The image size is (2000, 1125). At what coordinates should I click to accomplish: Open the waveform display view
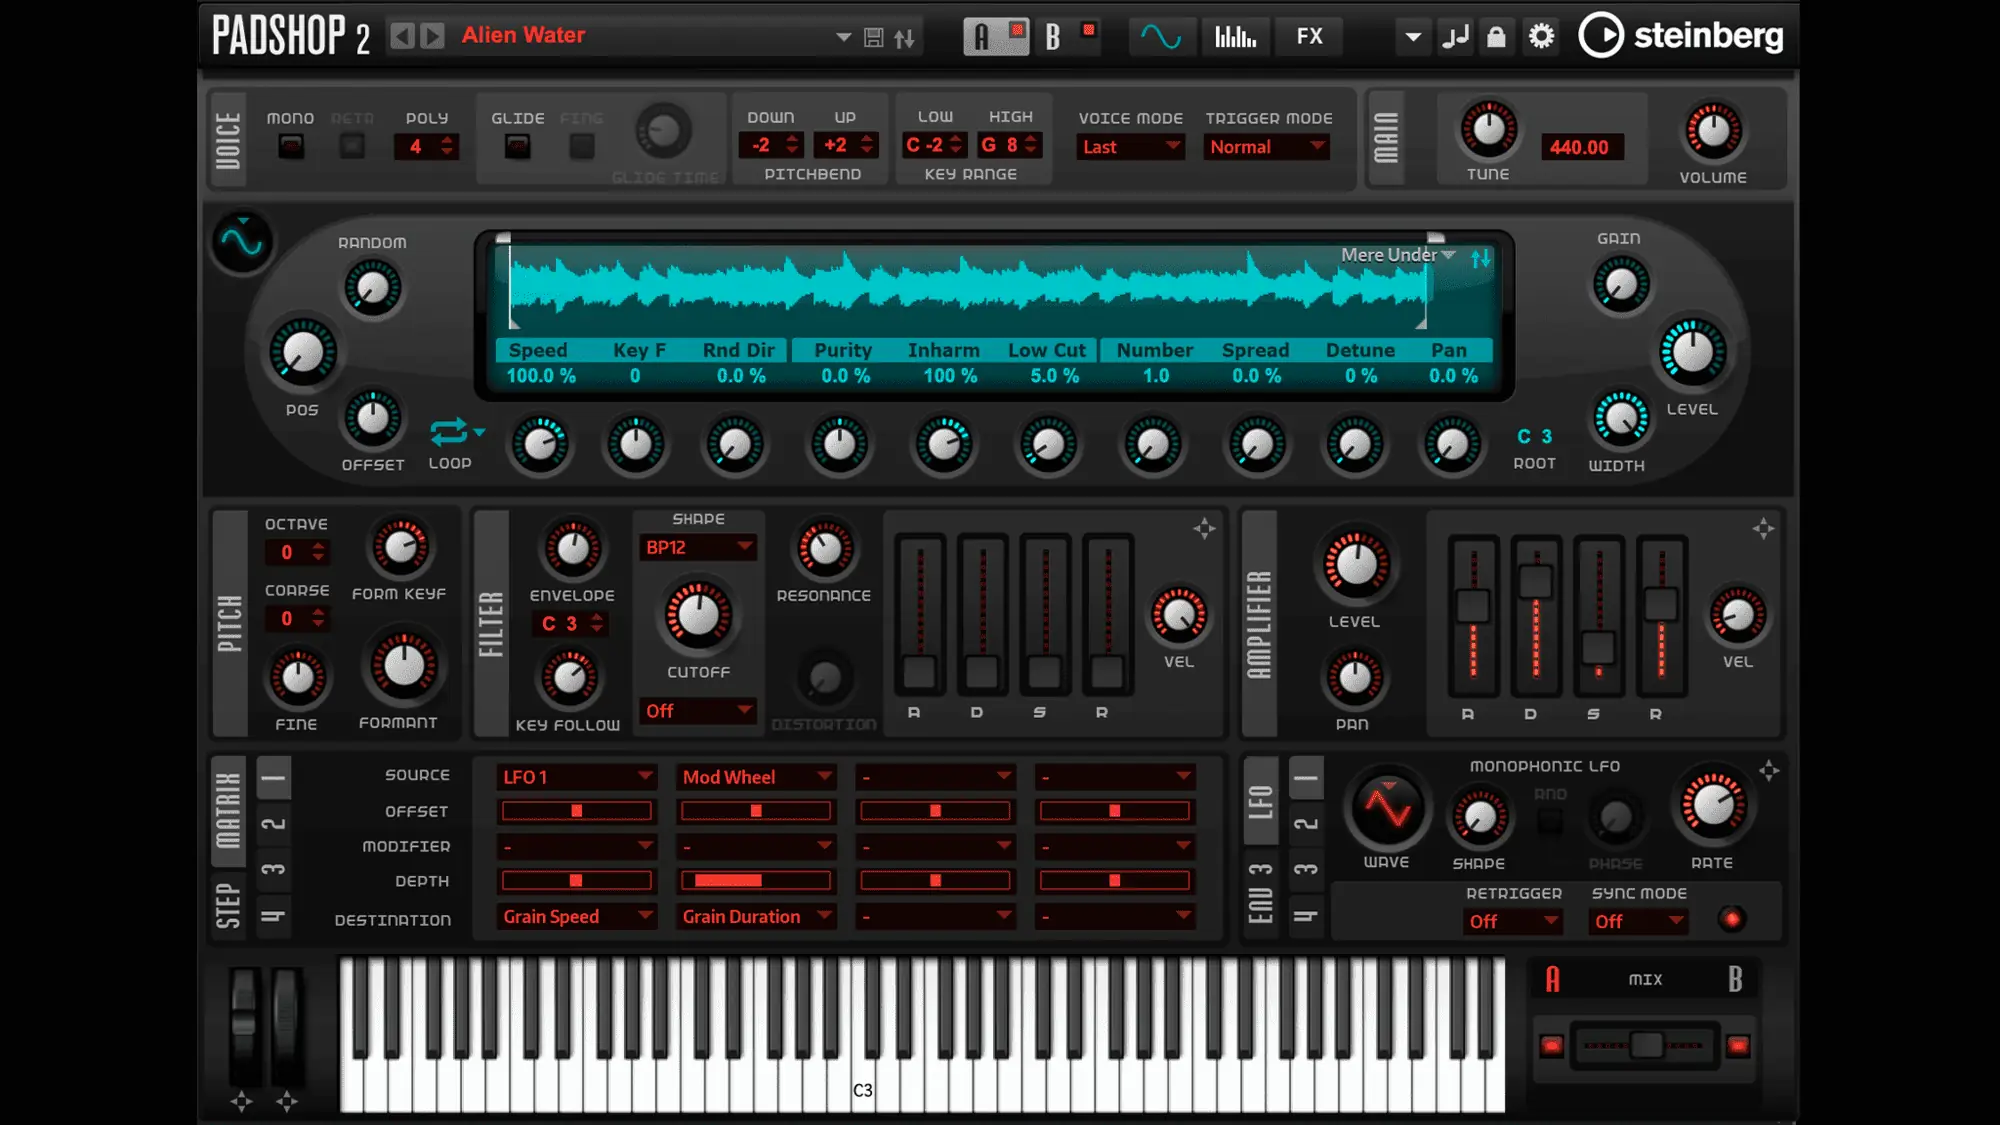pos(1160,36)
